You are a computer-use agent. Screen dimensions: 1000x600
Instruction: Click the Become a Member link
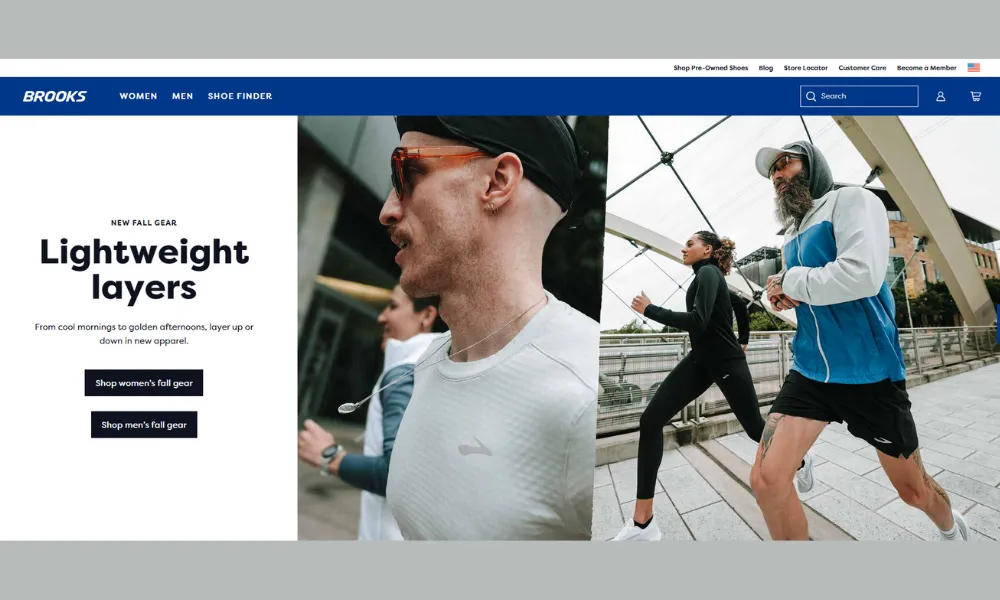click(926, 68)
